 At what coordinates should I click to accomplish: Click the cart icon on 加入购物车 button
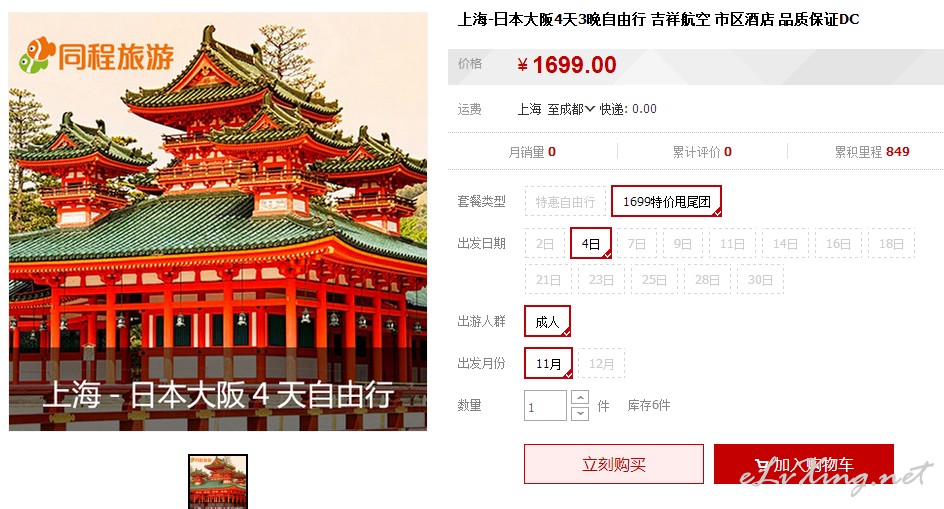762,465
